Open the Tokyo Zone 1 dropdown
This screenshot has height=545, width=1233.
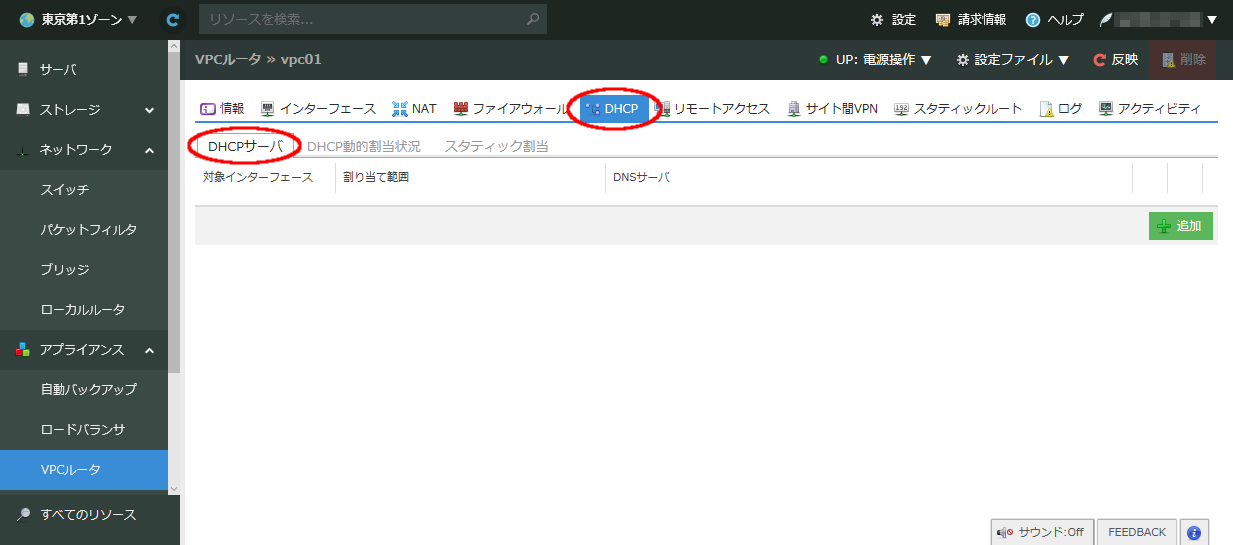click(x=78, y=20)
